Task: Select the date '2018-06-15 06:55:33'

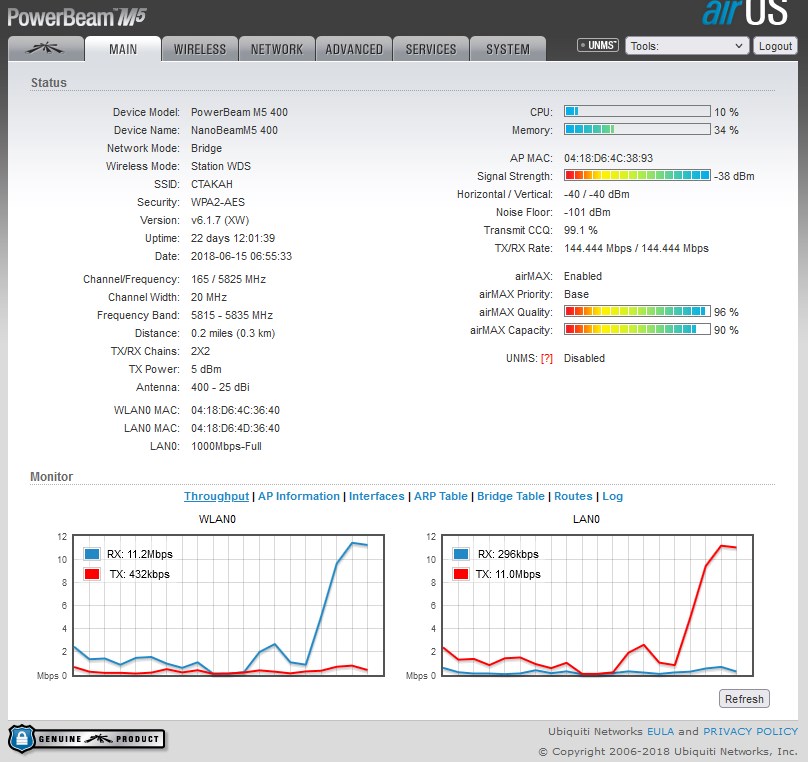Action: tap(241, 257)
